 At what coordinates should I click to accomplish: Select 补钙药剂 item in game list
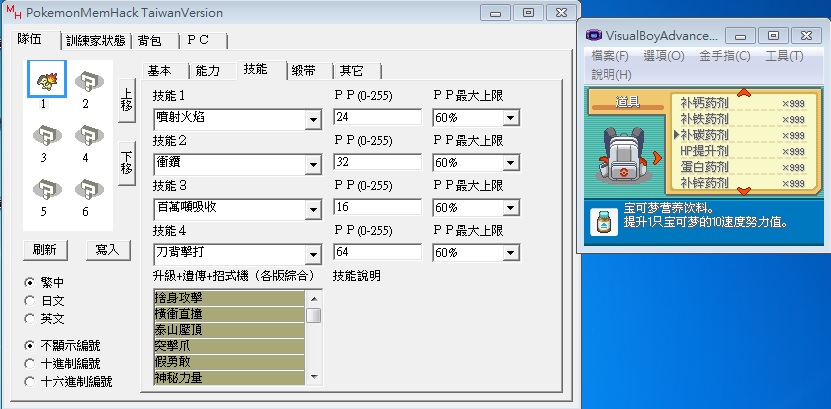coord(743,103)
